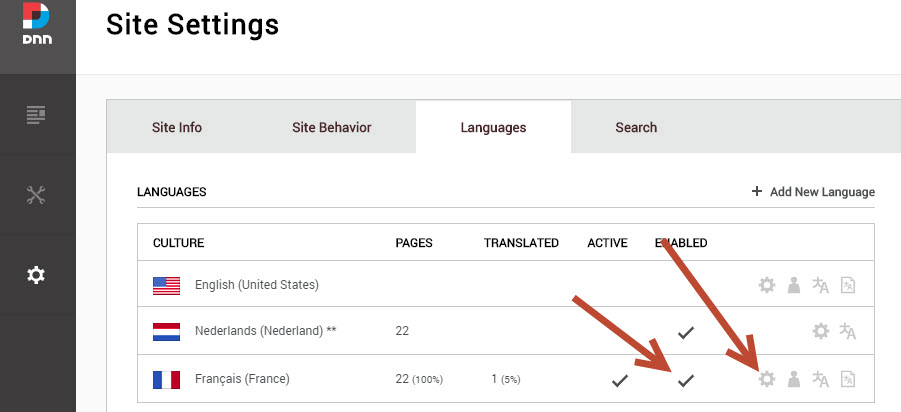The height and width of the screenshot is (412, 901).
Task: Open the Manage tools sidebar menu
Action: tap(36, 195)
